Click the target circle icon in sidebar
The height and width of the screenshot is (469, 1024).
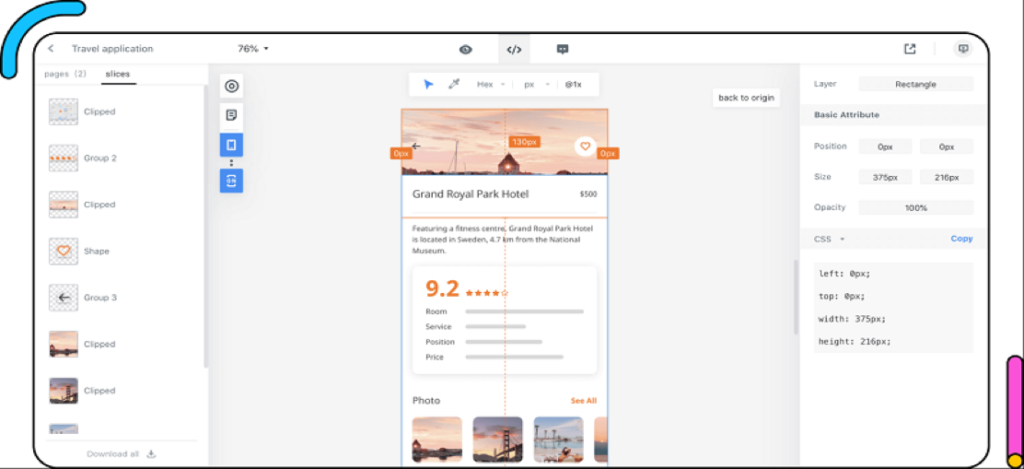click(231, 87)
